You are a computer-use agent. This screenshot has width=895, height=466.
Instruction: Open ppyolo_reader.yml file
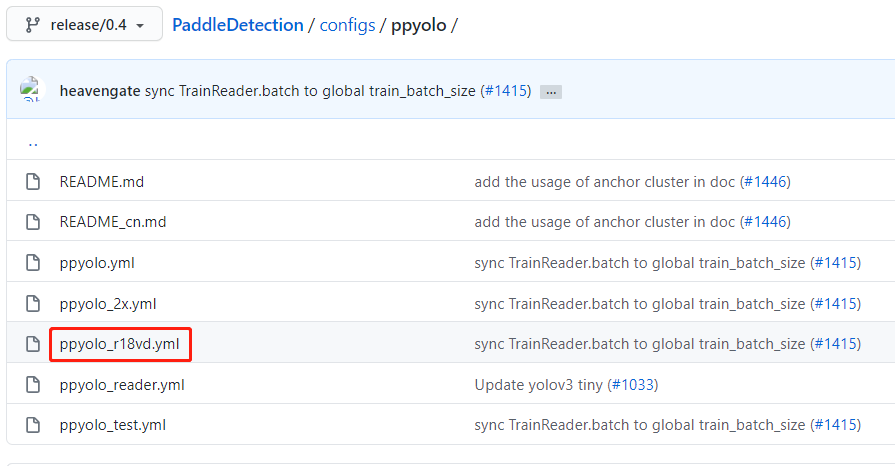tap(122, 385)
